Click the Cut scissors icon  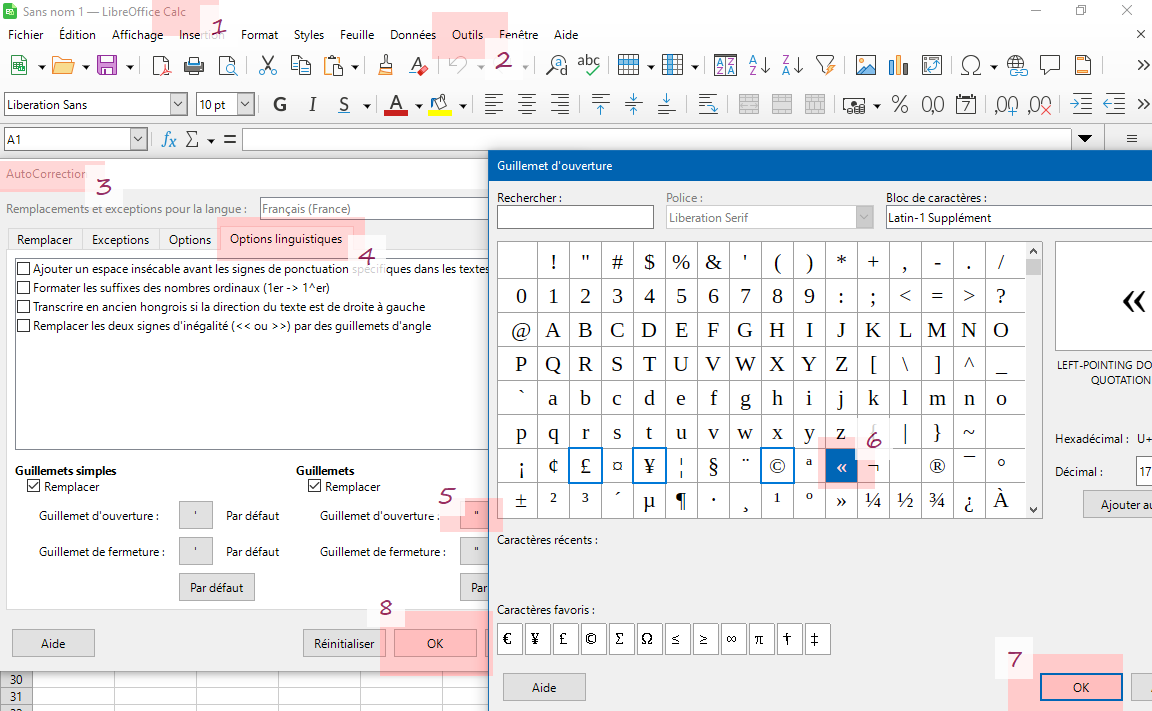(267, 66)
